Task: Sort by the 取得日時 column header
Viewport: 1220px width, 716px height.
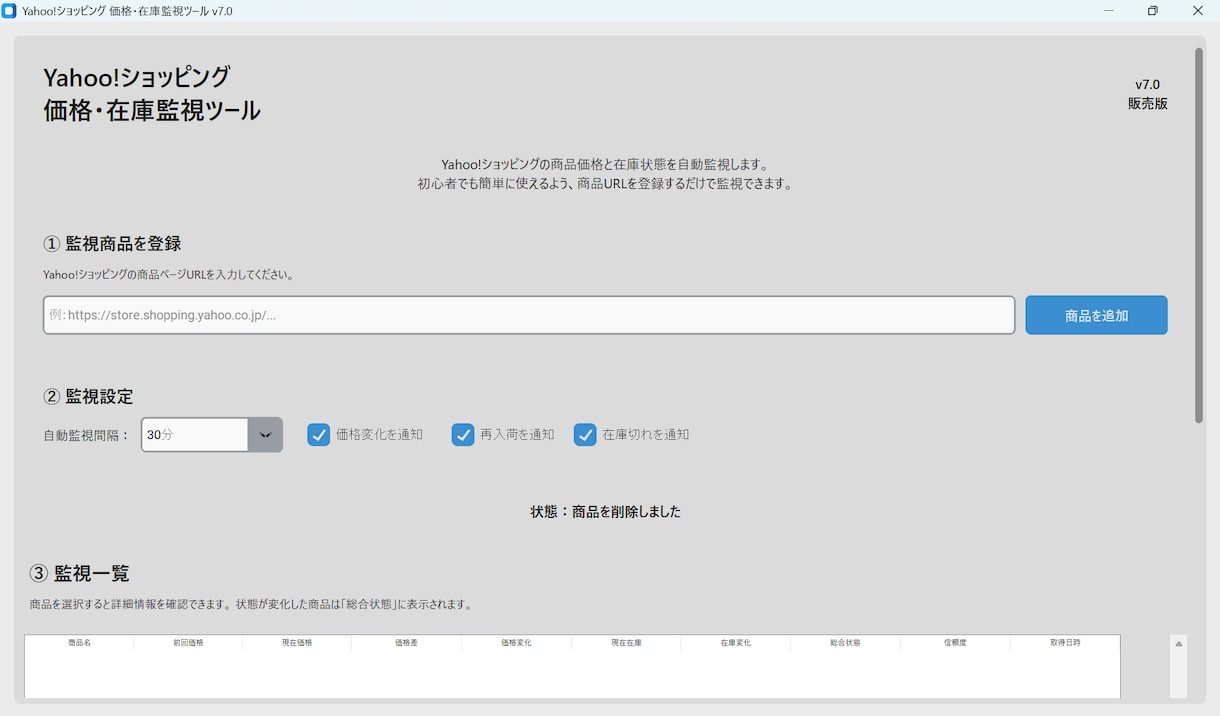Action: [x=1065, y=642]
